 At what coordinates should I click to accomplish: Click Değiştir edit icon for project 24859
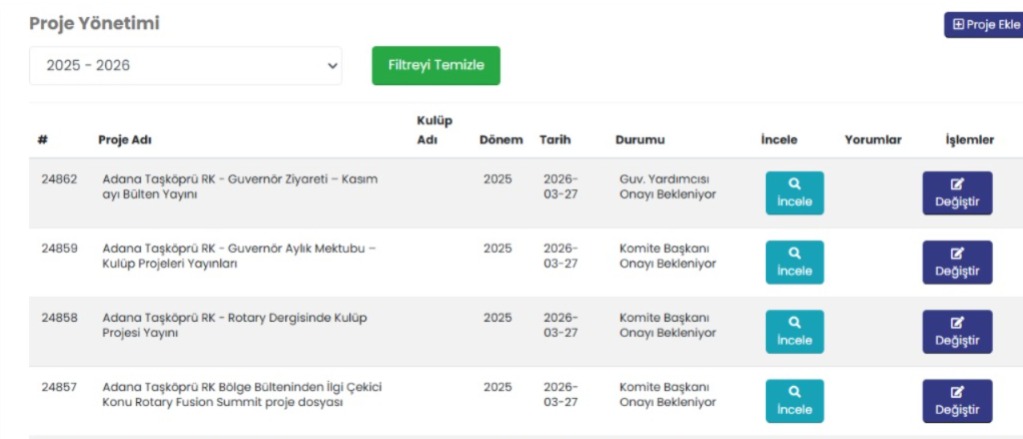(x=957, y=254)
